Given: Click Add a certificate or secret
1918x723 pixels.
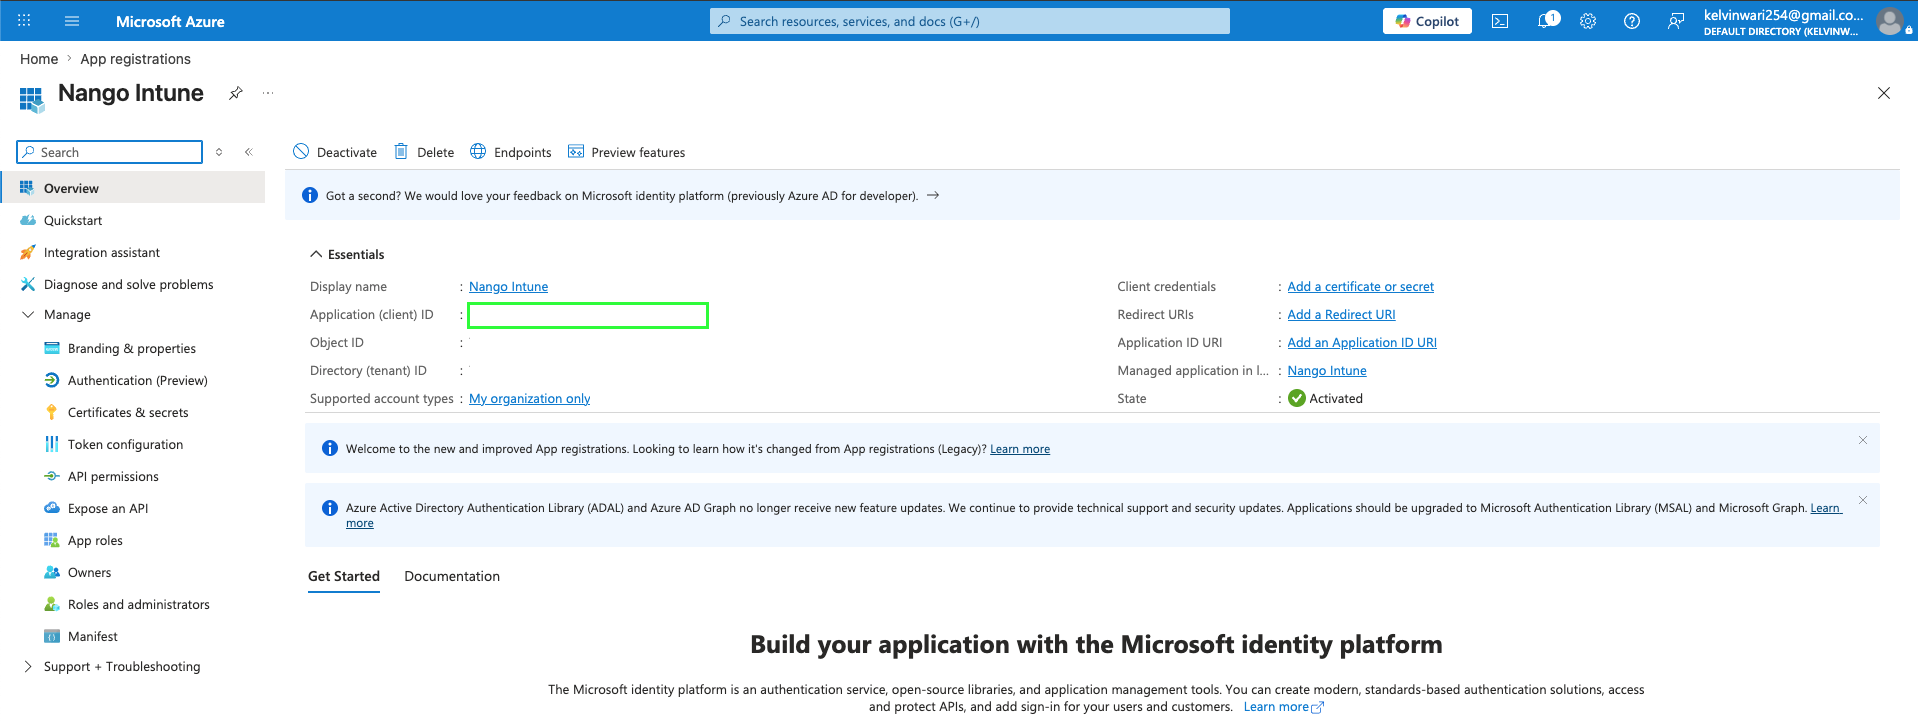Looking at the screenshot, I should 1360,287.
